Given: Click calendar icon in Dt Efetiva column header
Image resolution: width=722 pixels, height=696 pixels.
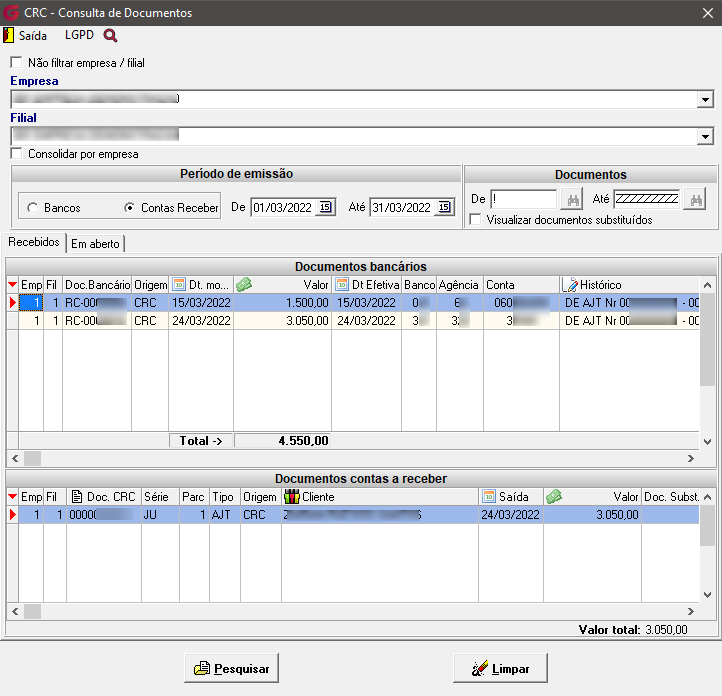Looking at the screenshot, I should [342, 284].
